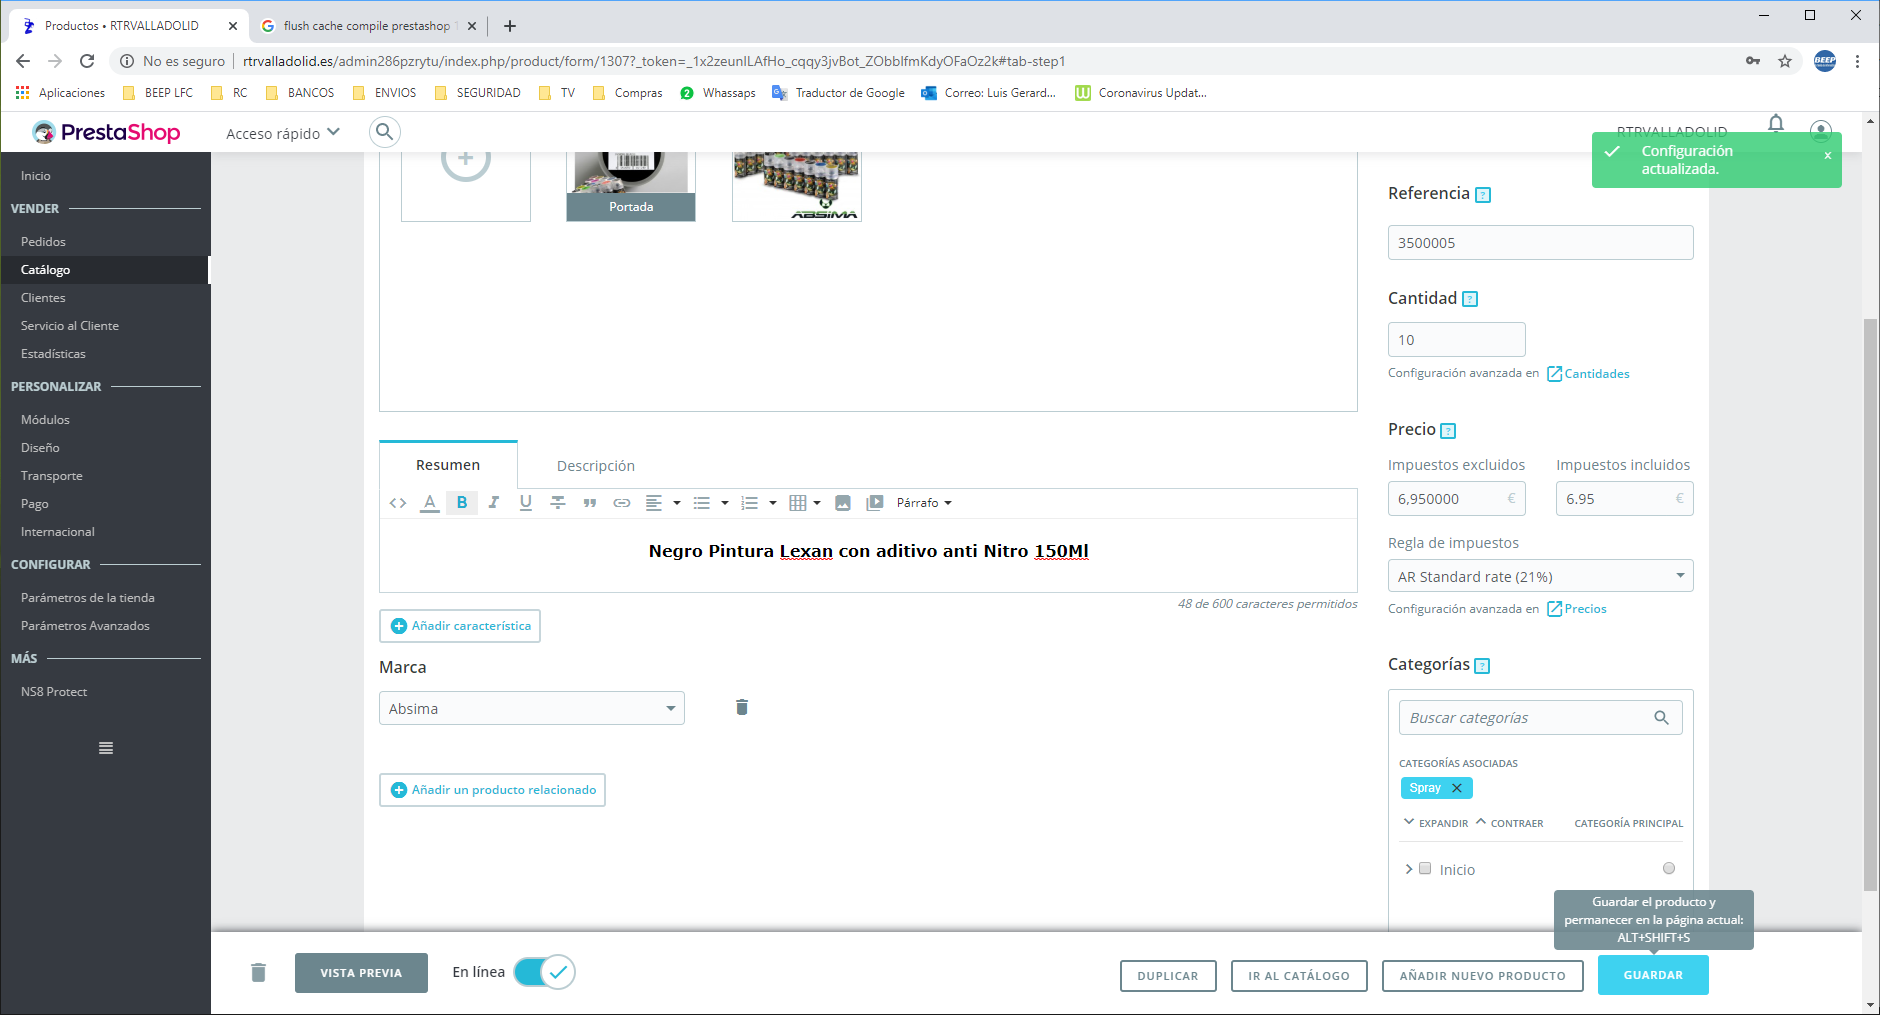The width and height of the screenshot is (1880, 1015).
Task: Open Parámetros Avanzados in sidebar
Action: click(85, 626)
